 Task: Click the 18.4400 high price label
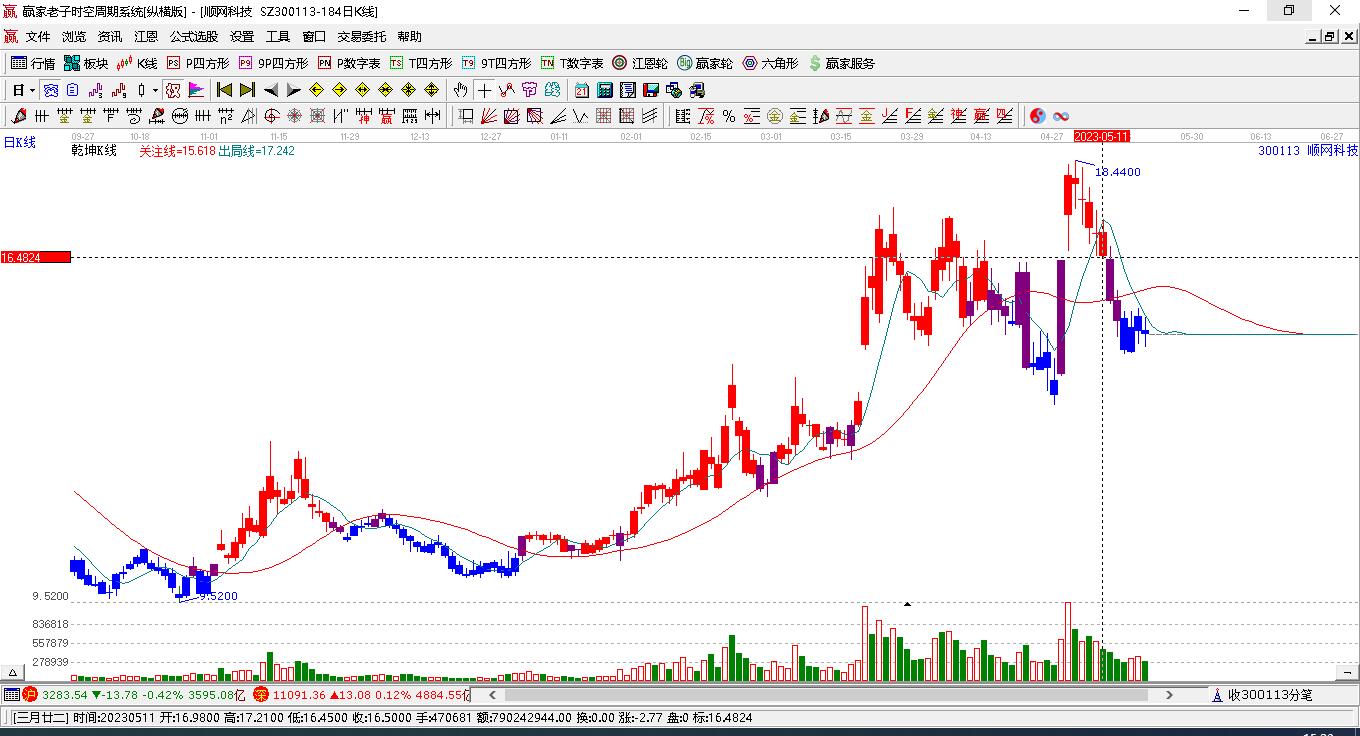[x=1118, y=172]
